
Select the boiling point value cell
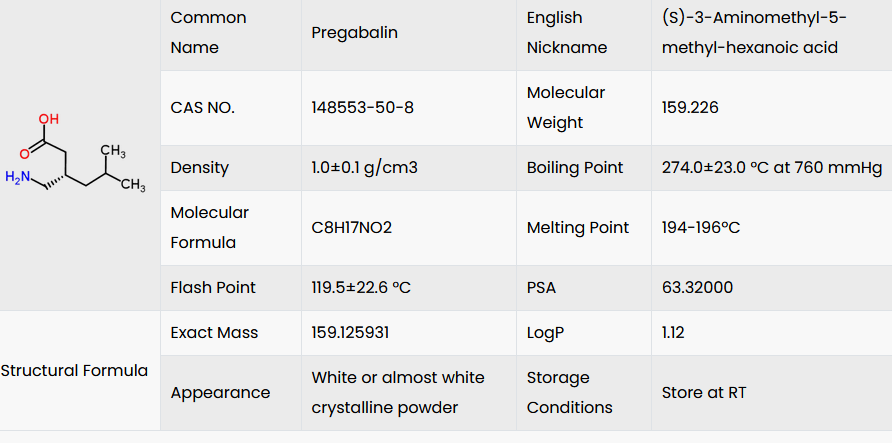click(772, 167)
